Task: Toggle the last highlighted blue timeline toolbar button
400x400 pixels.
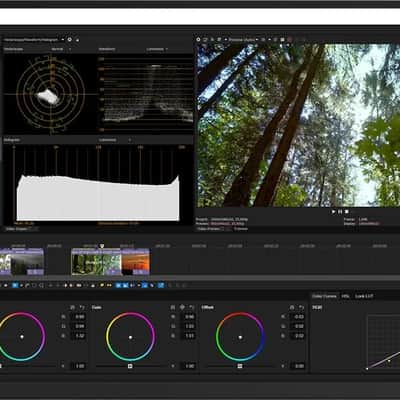Action: click(161, 285)
